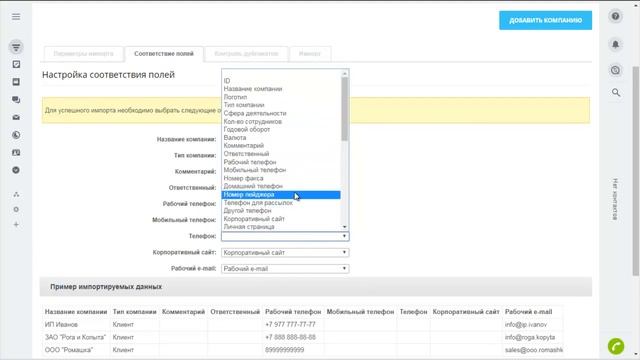This screenshot has width=640, height=360.
Task: Choose Корпоративный сайт in the open dropdown list
Action: tap(281, 219)
